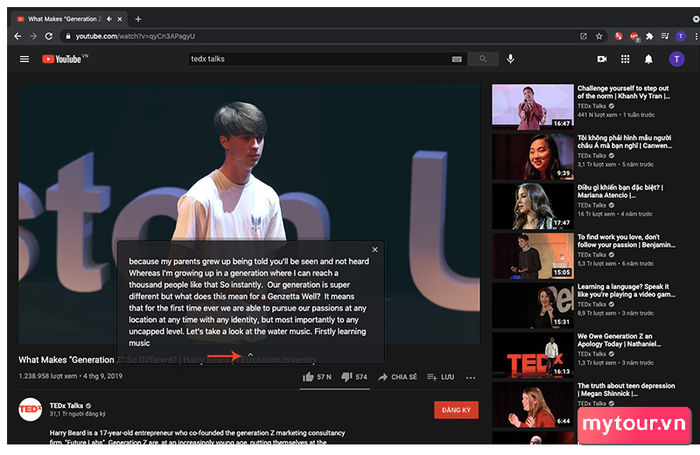Open the create video camera icon
This screenshot has height=455, width=700.
(x=602, y=59)
